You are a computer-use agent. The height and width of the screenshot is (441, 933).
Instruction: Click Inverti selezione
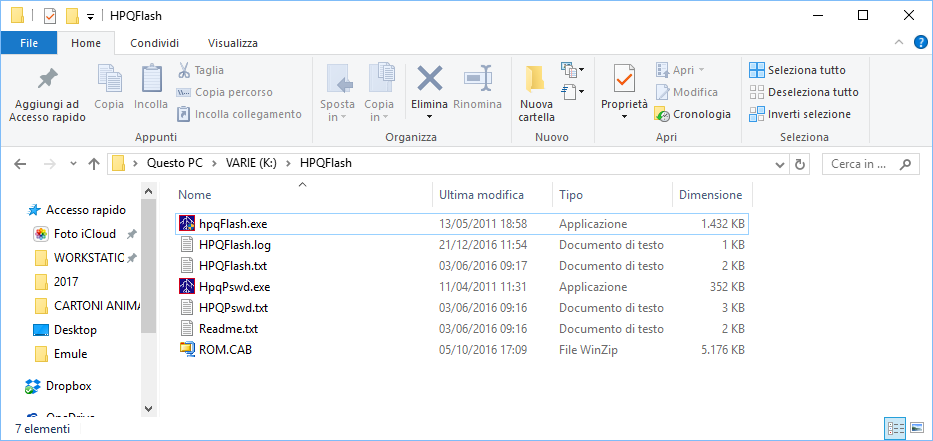point(800,114)
